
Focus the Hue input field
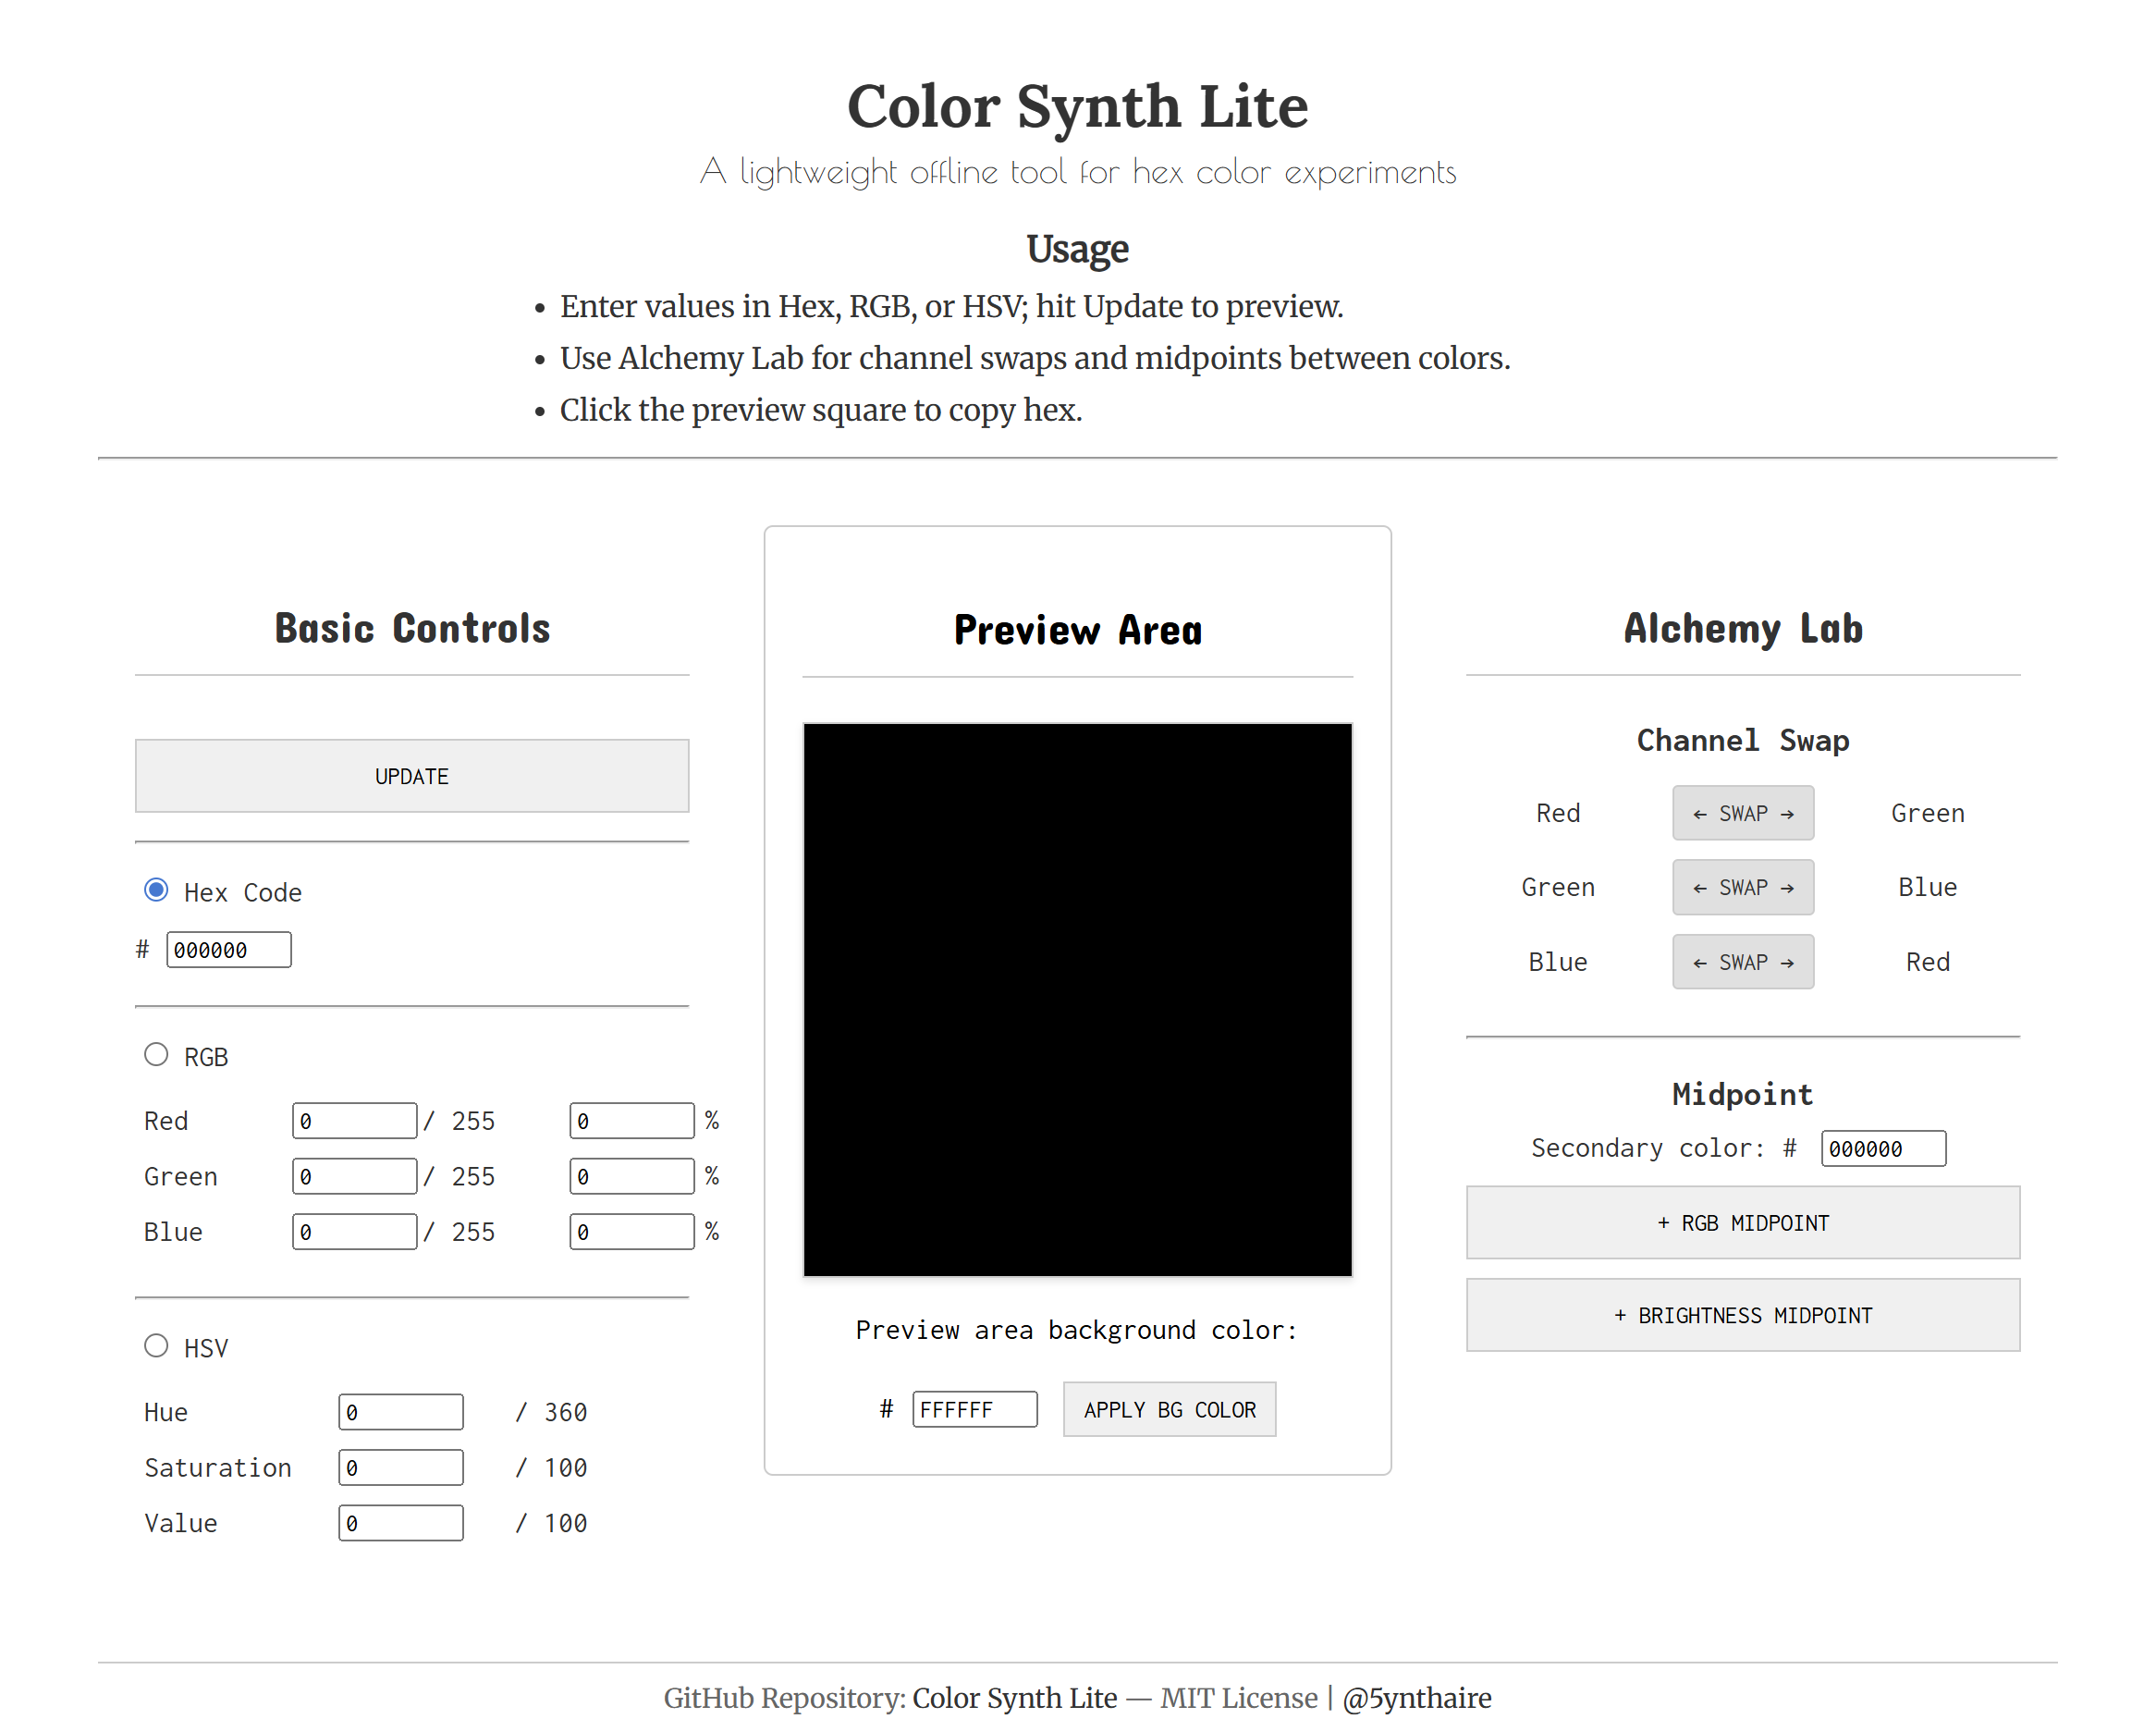click(400, 1411)
